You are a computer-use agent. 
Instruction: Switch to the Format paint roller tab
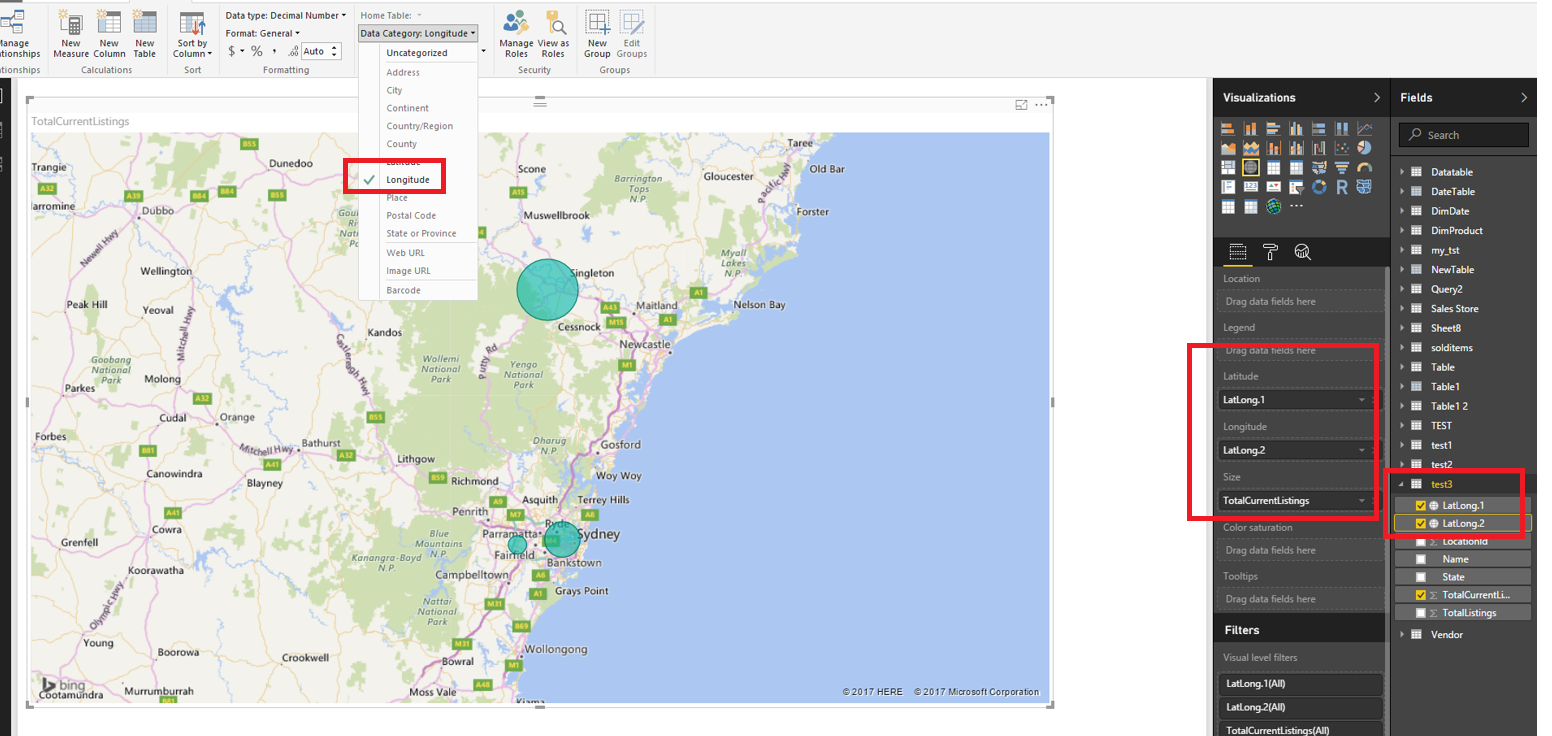click(1270, 252)
